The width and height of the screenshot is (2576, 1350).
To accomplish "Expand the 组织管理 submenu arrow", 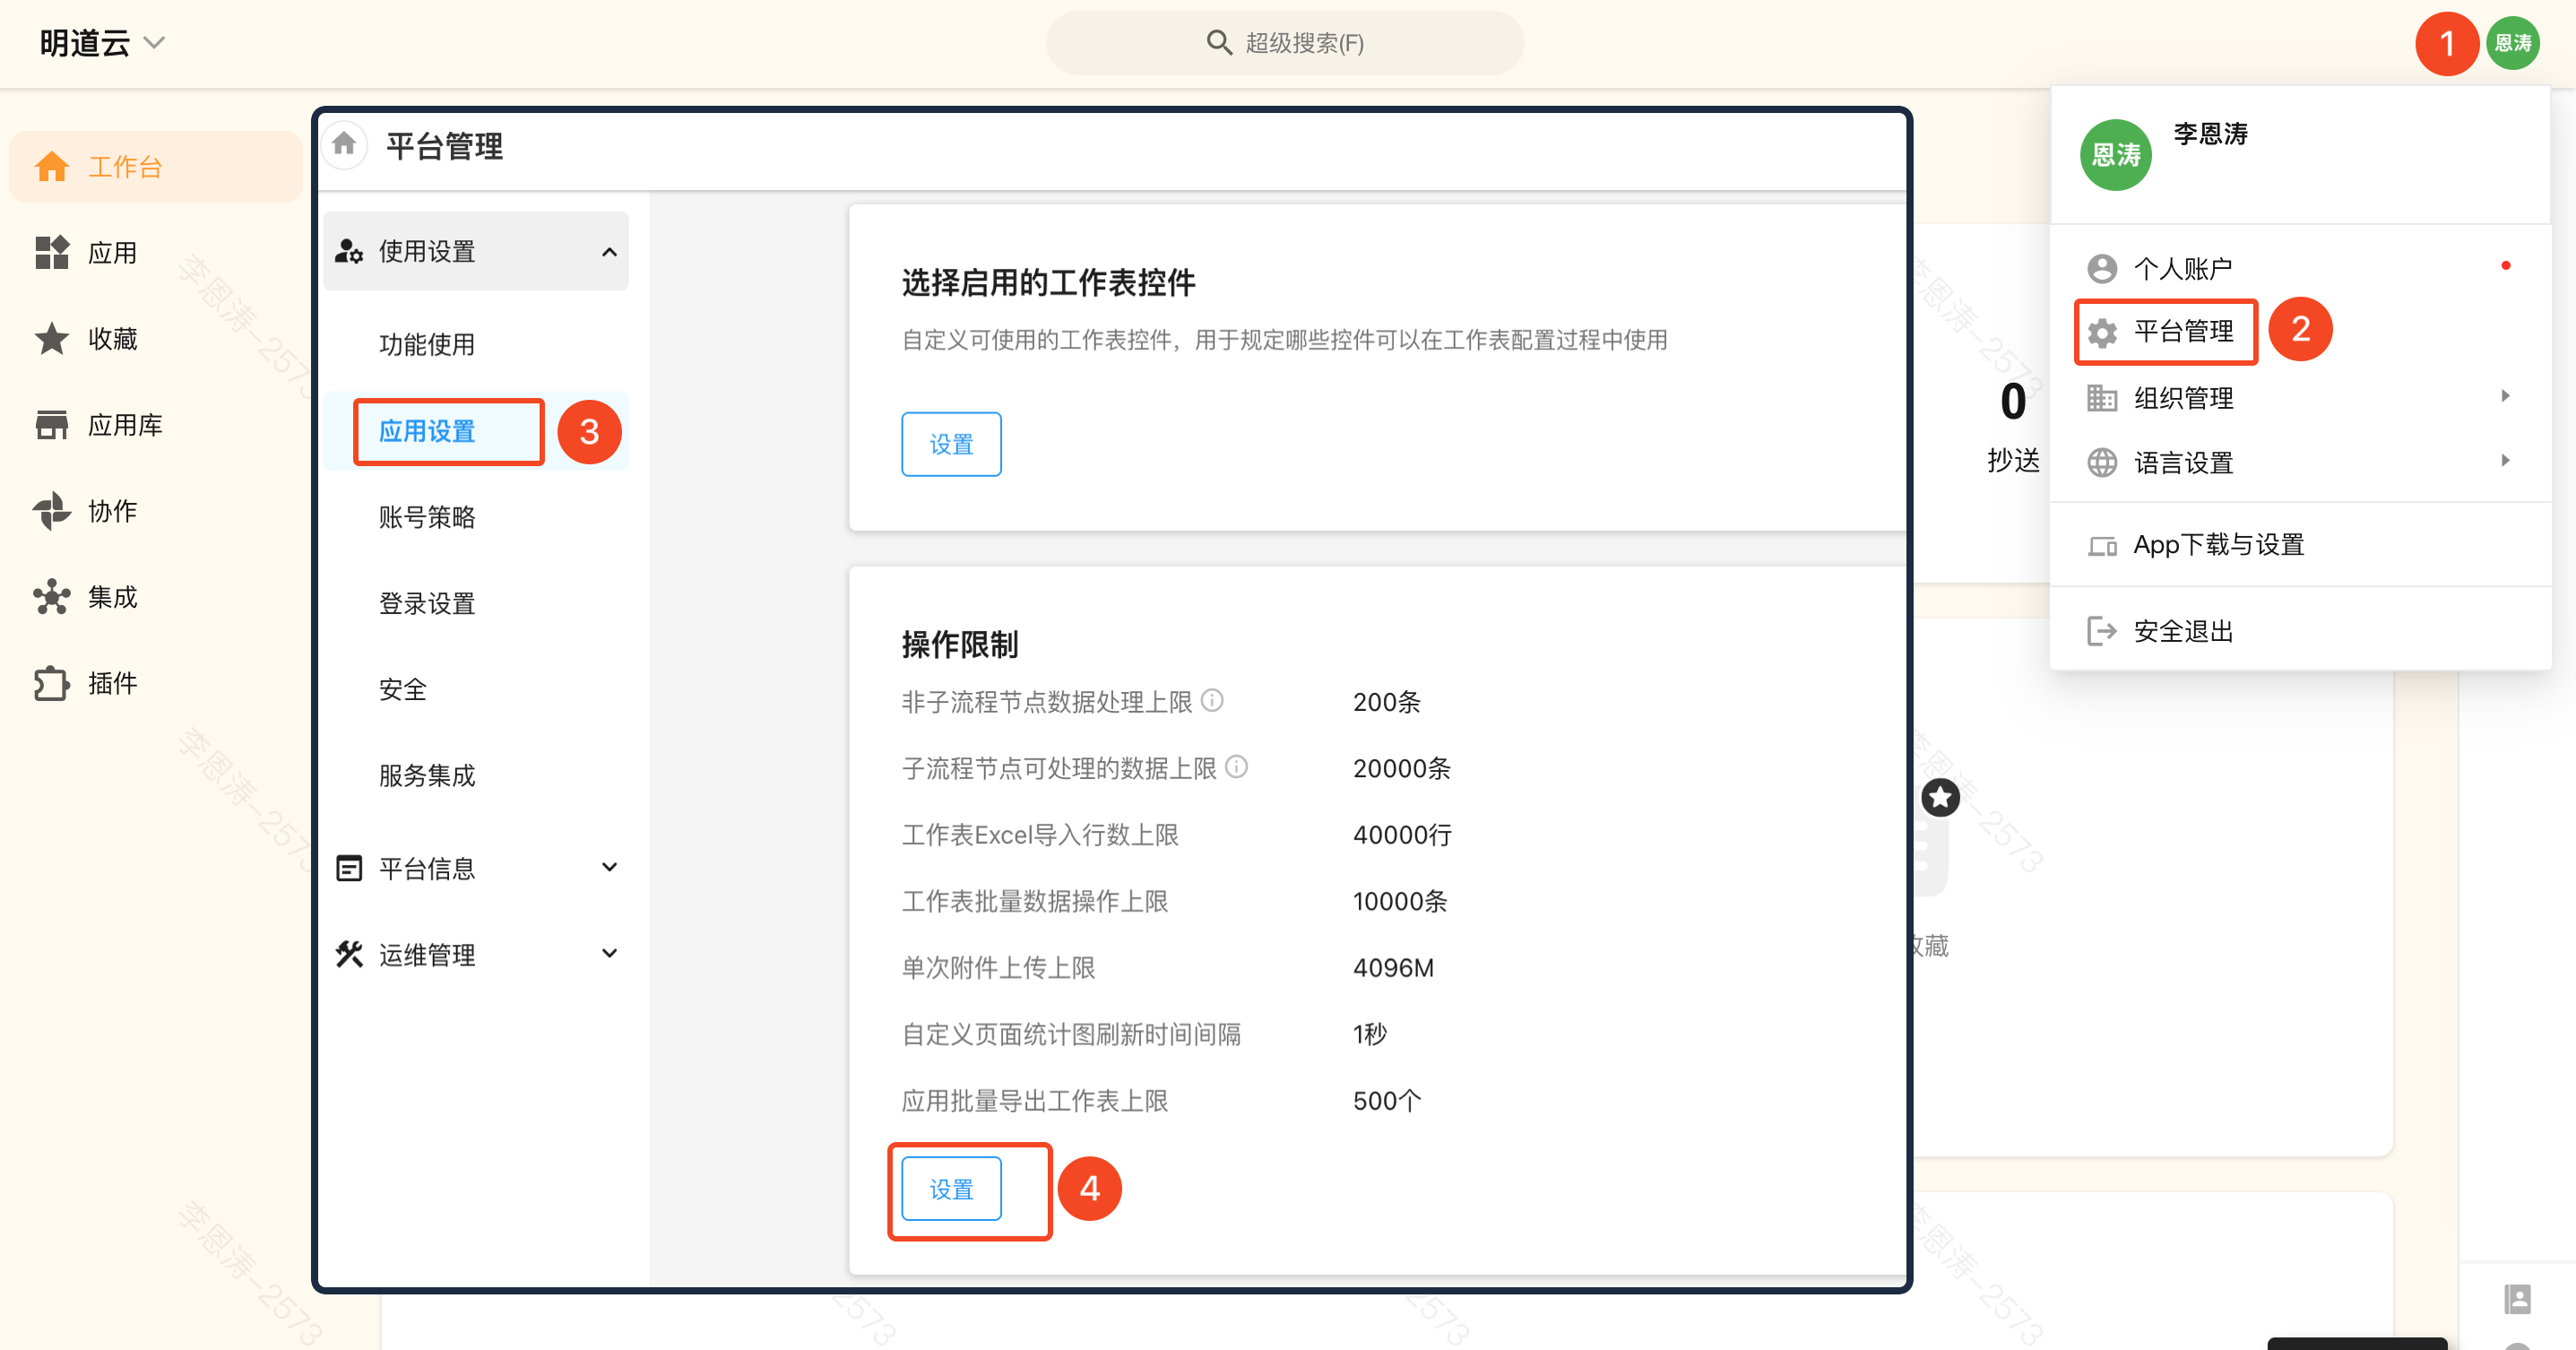I will [x=2505, y=396].
